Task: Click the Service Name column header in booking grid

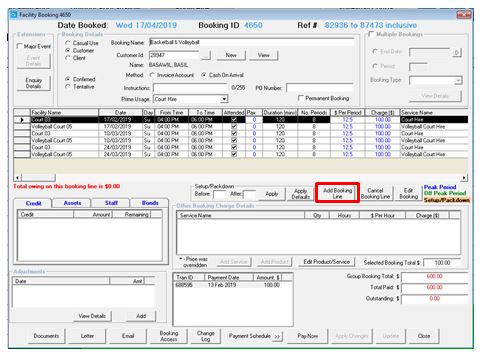Action: 434,113
